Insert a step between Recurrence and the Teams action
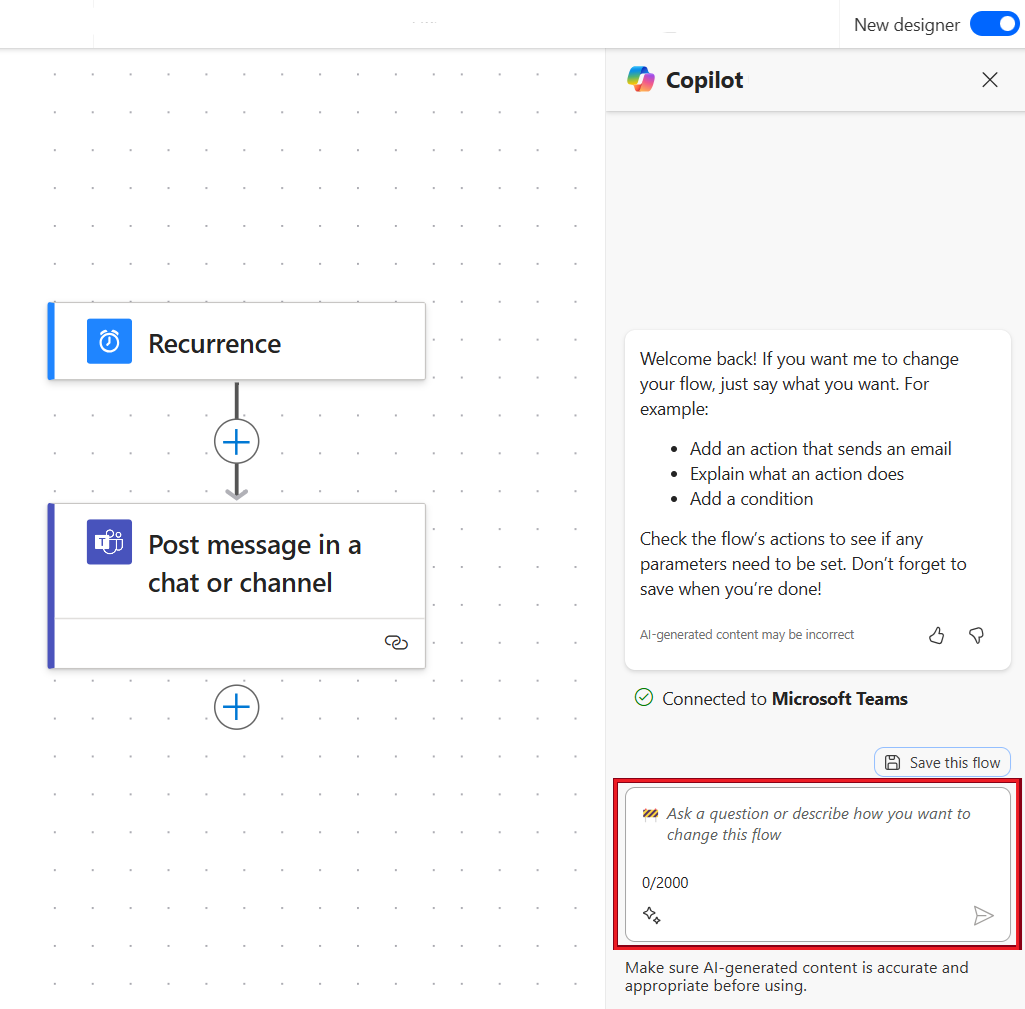The width and height of the screenshot is (1025, 1009). pyautogui.click(x=236, y=440)
